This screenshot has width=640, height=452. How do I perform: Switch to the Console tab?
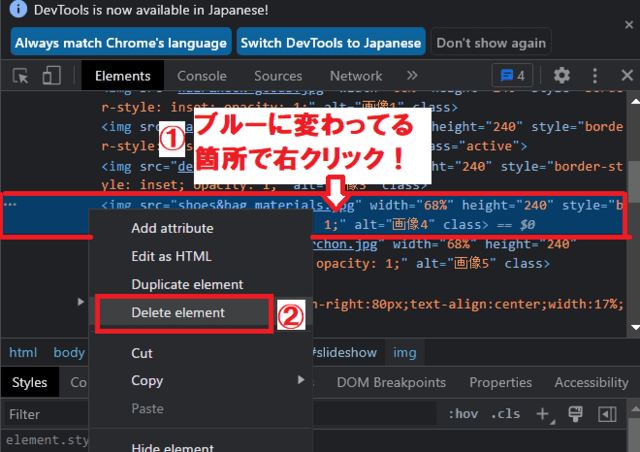click(201, 76)
